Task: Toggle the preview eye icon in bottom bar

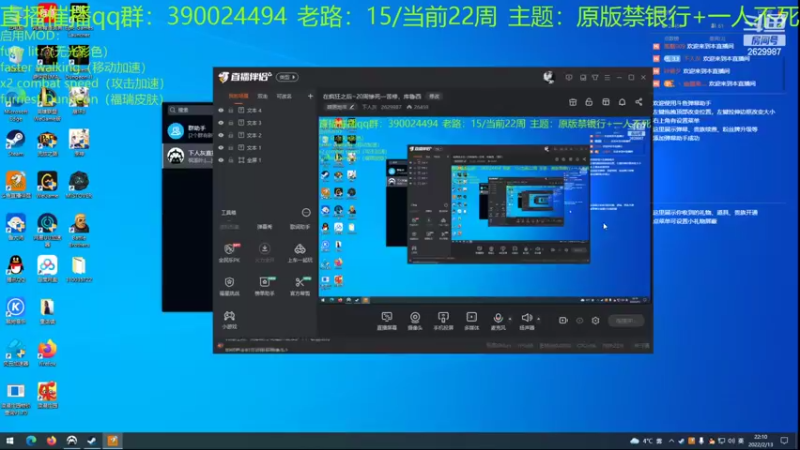Action: (580, 320)
